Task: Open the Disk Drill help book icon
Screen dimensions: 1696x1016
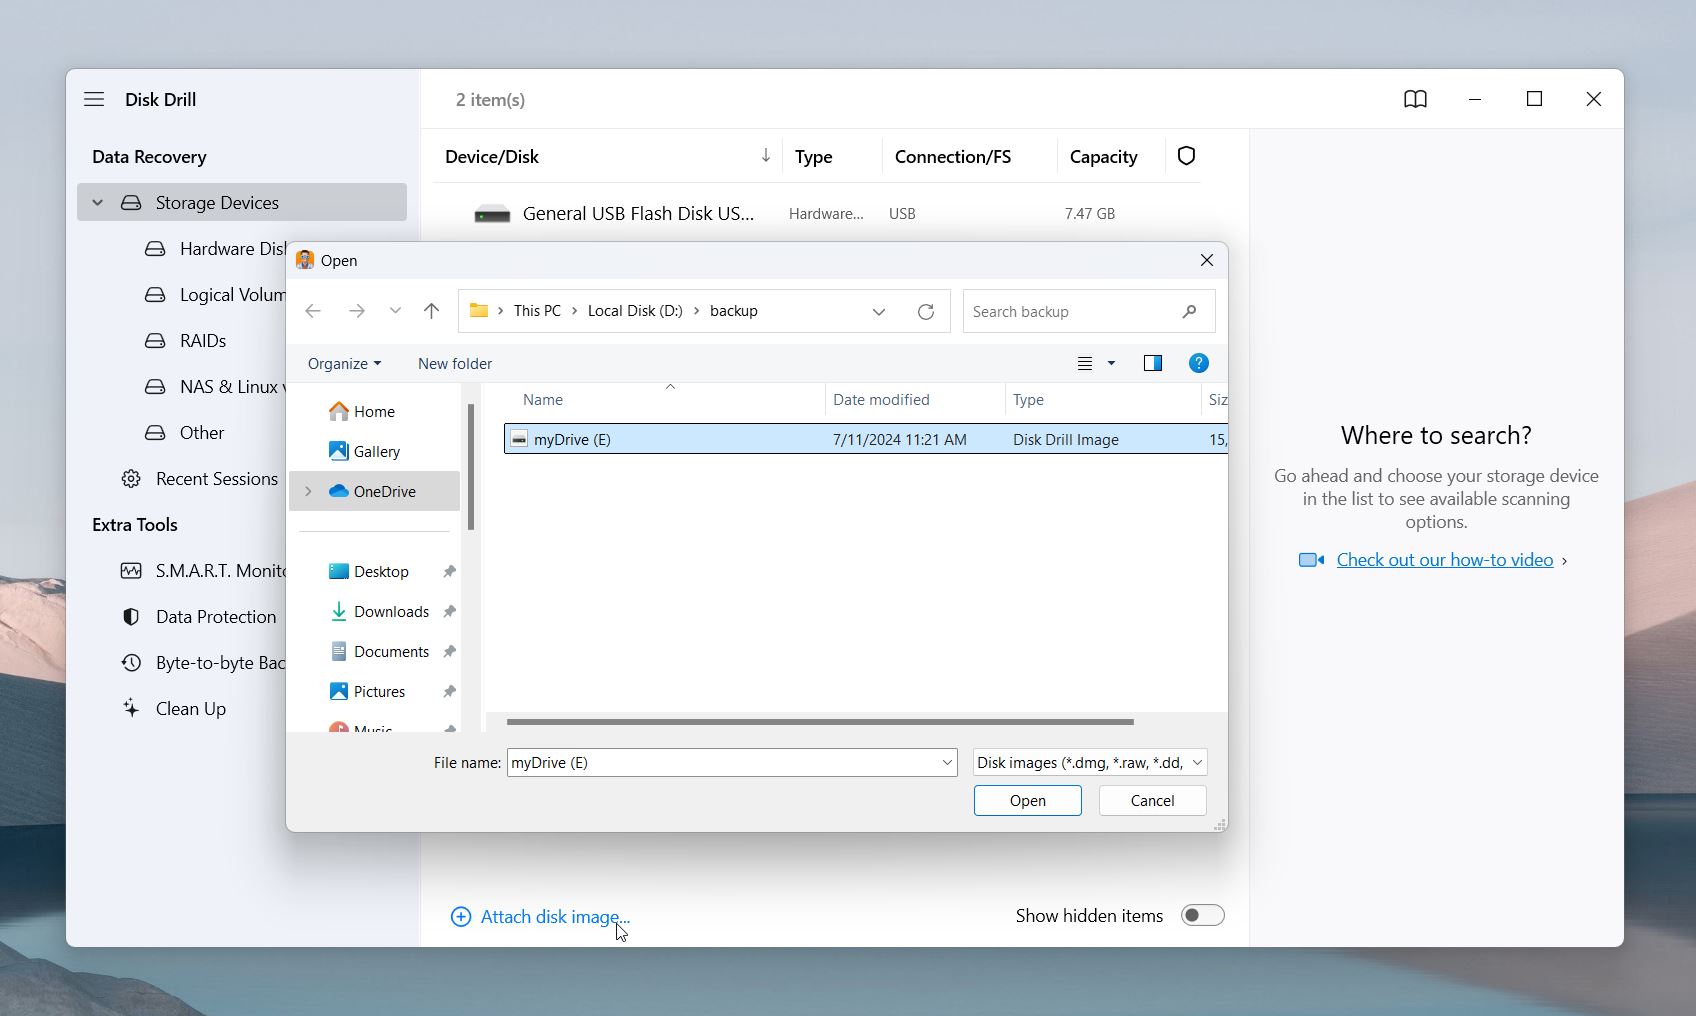Action: [x=1415, y=99]
